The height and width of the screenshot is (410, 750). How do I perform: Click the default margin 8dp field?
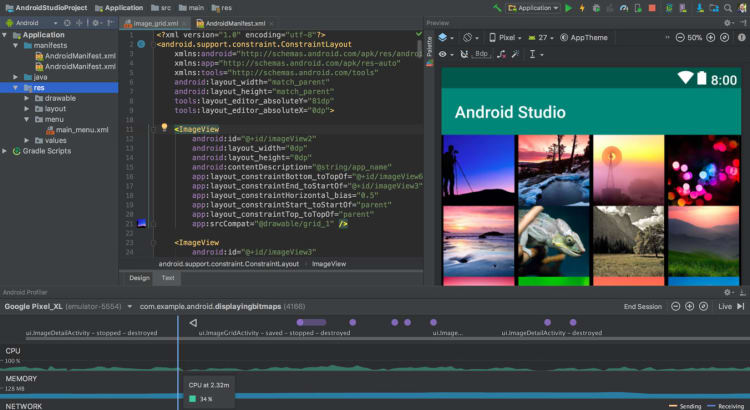[482, 54]
